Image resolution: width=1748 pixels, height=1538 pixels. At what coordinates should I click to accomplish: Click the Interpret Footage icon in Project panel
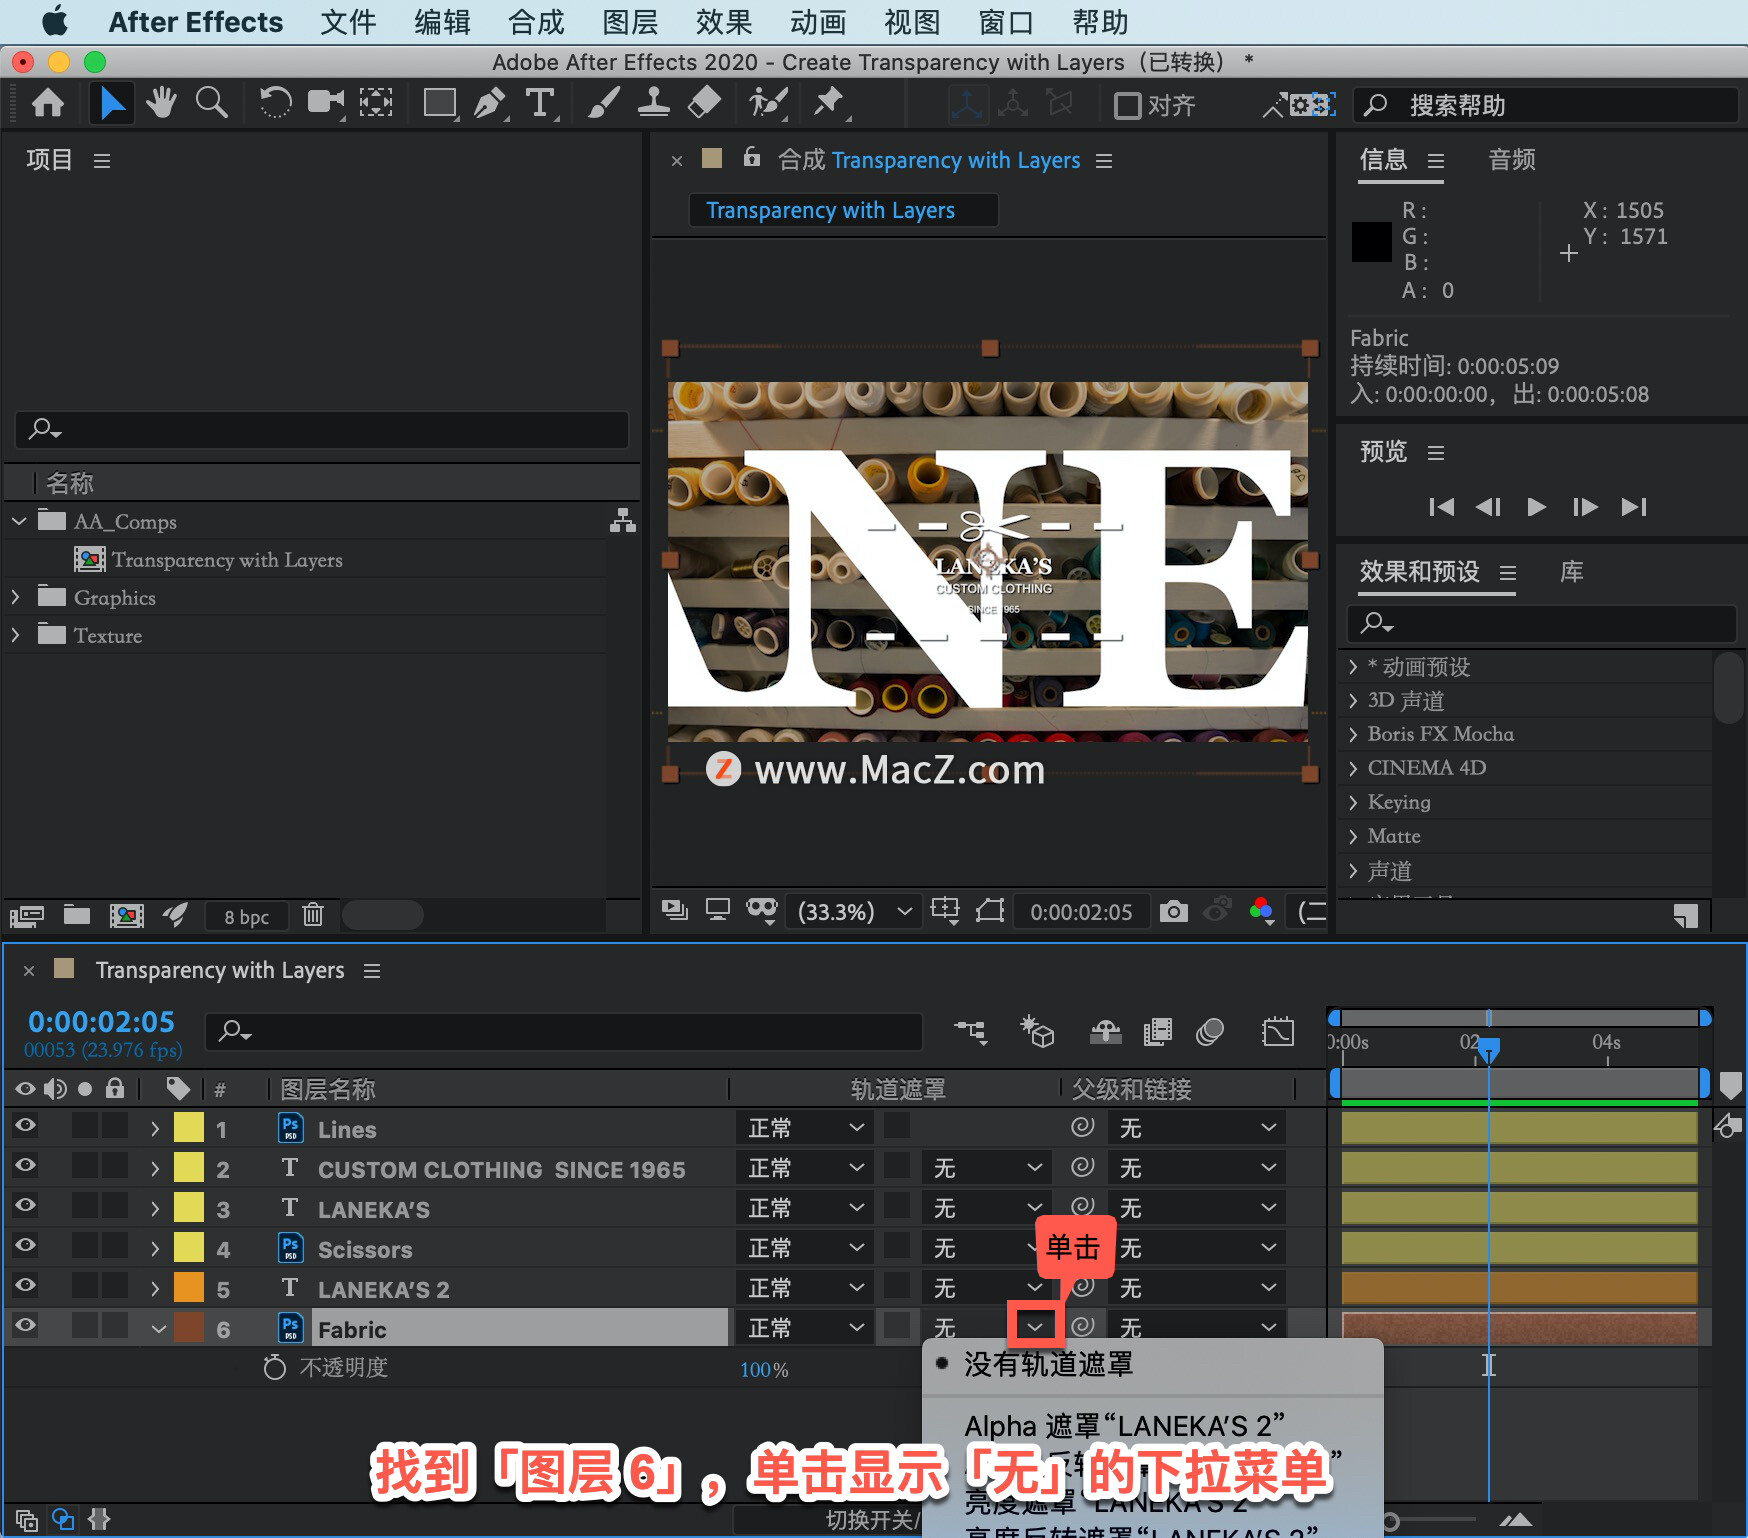(x=27, y=915)
